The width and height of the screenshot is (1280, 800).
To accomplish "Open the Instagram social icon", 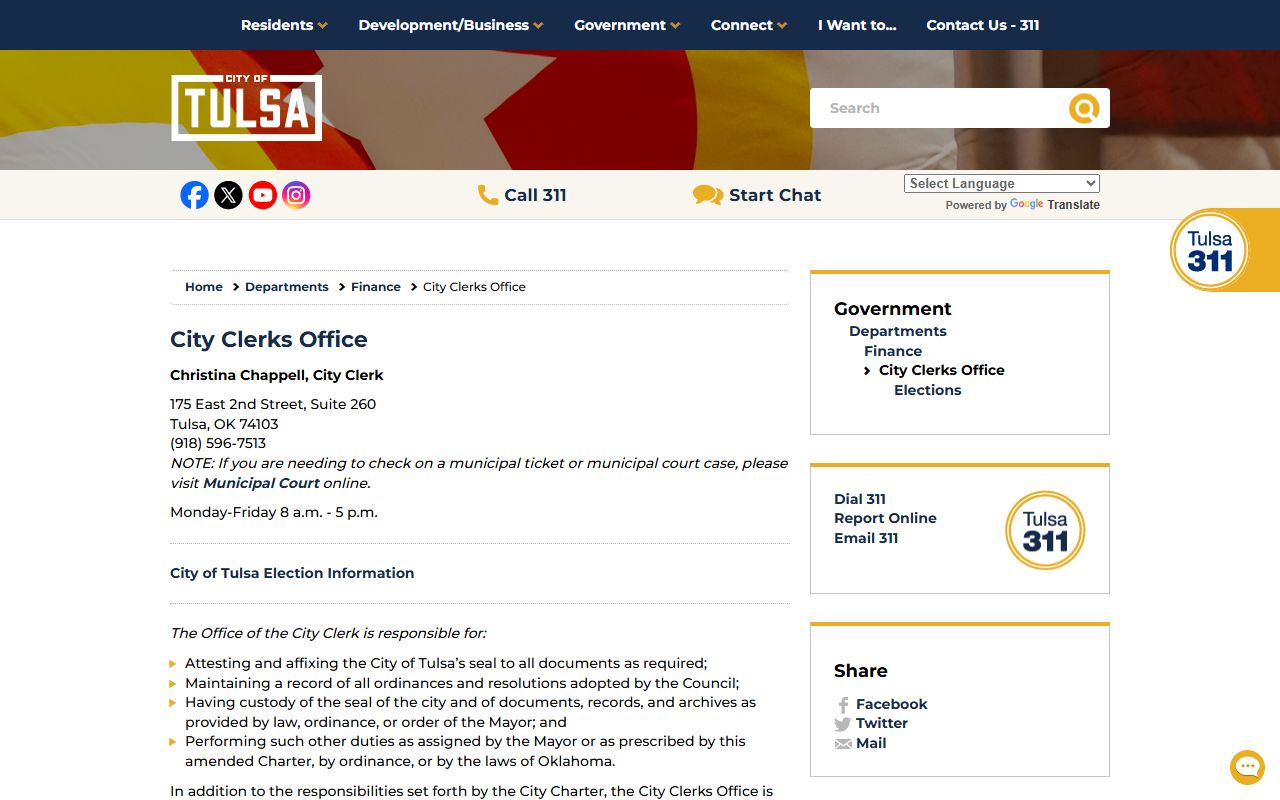I will coord(296,195).
